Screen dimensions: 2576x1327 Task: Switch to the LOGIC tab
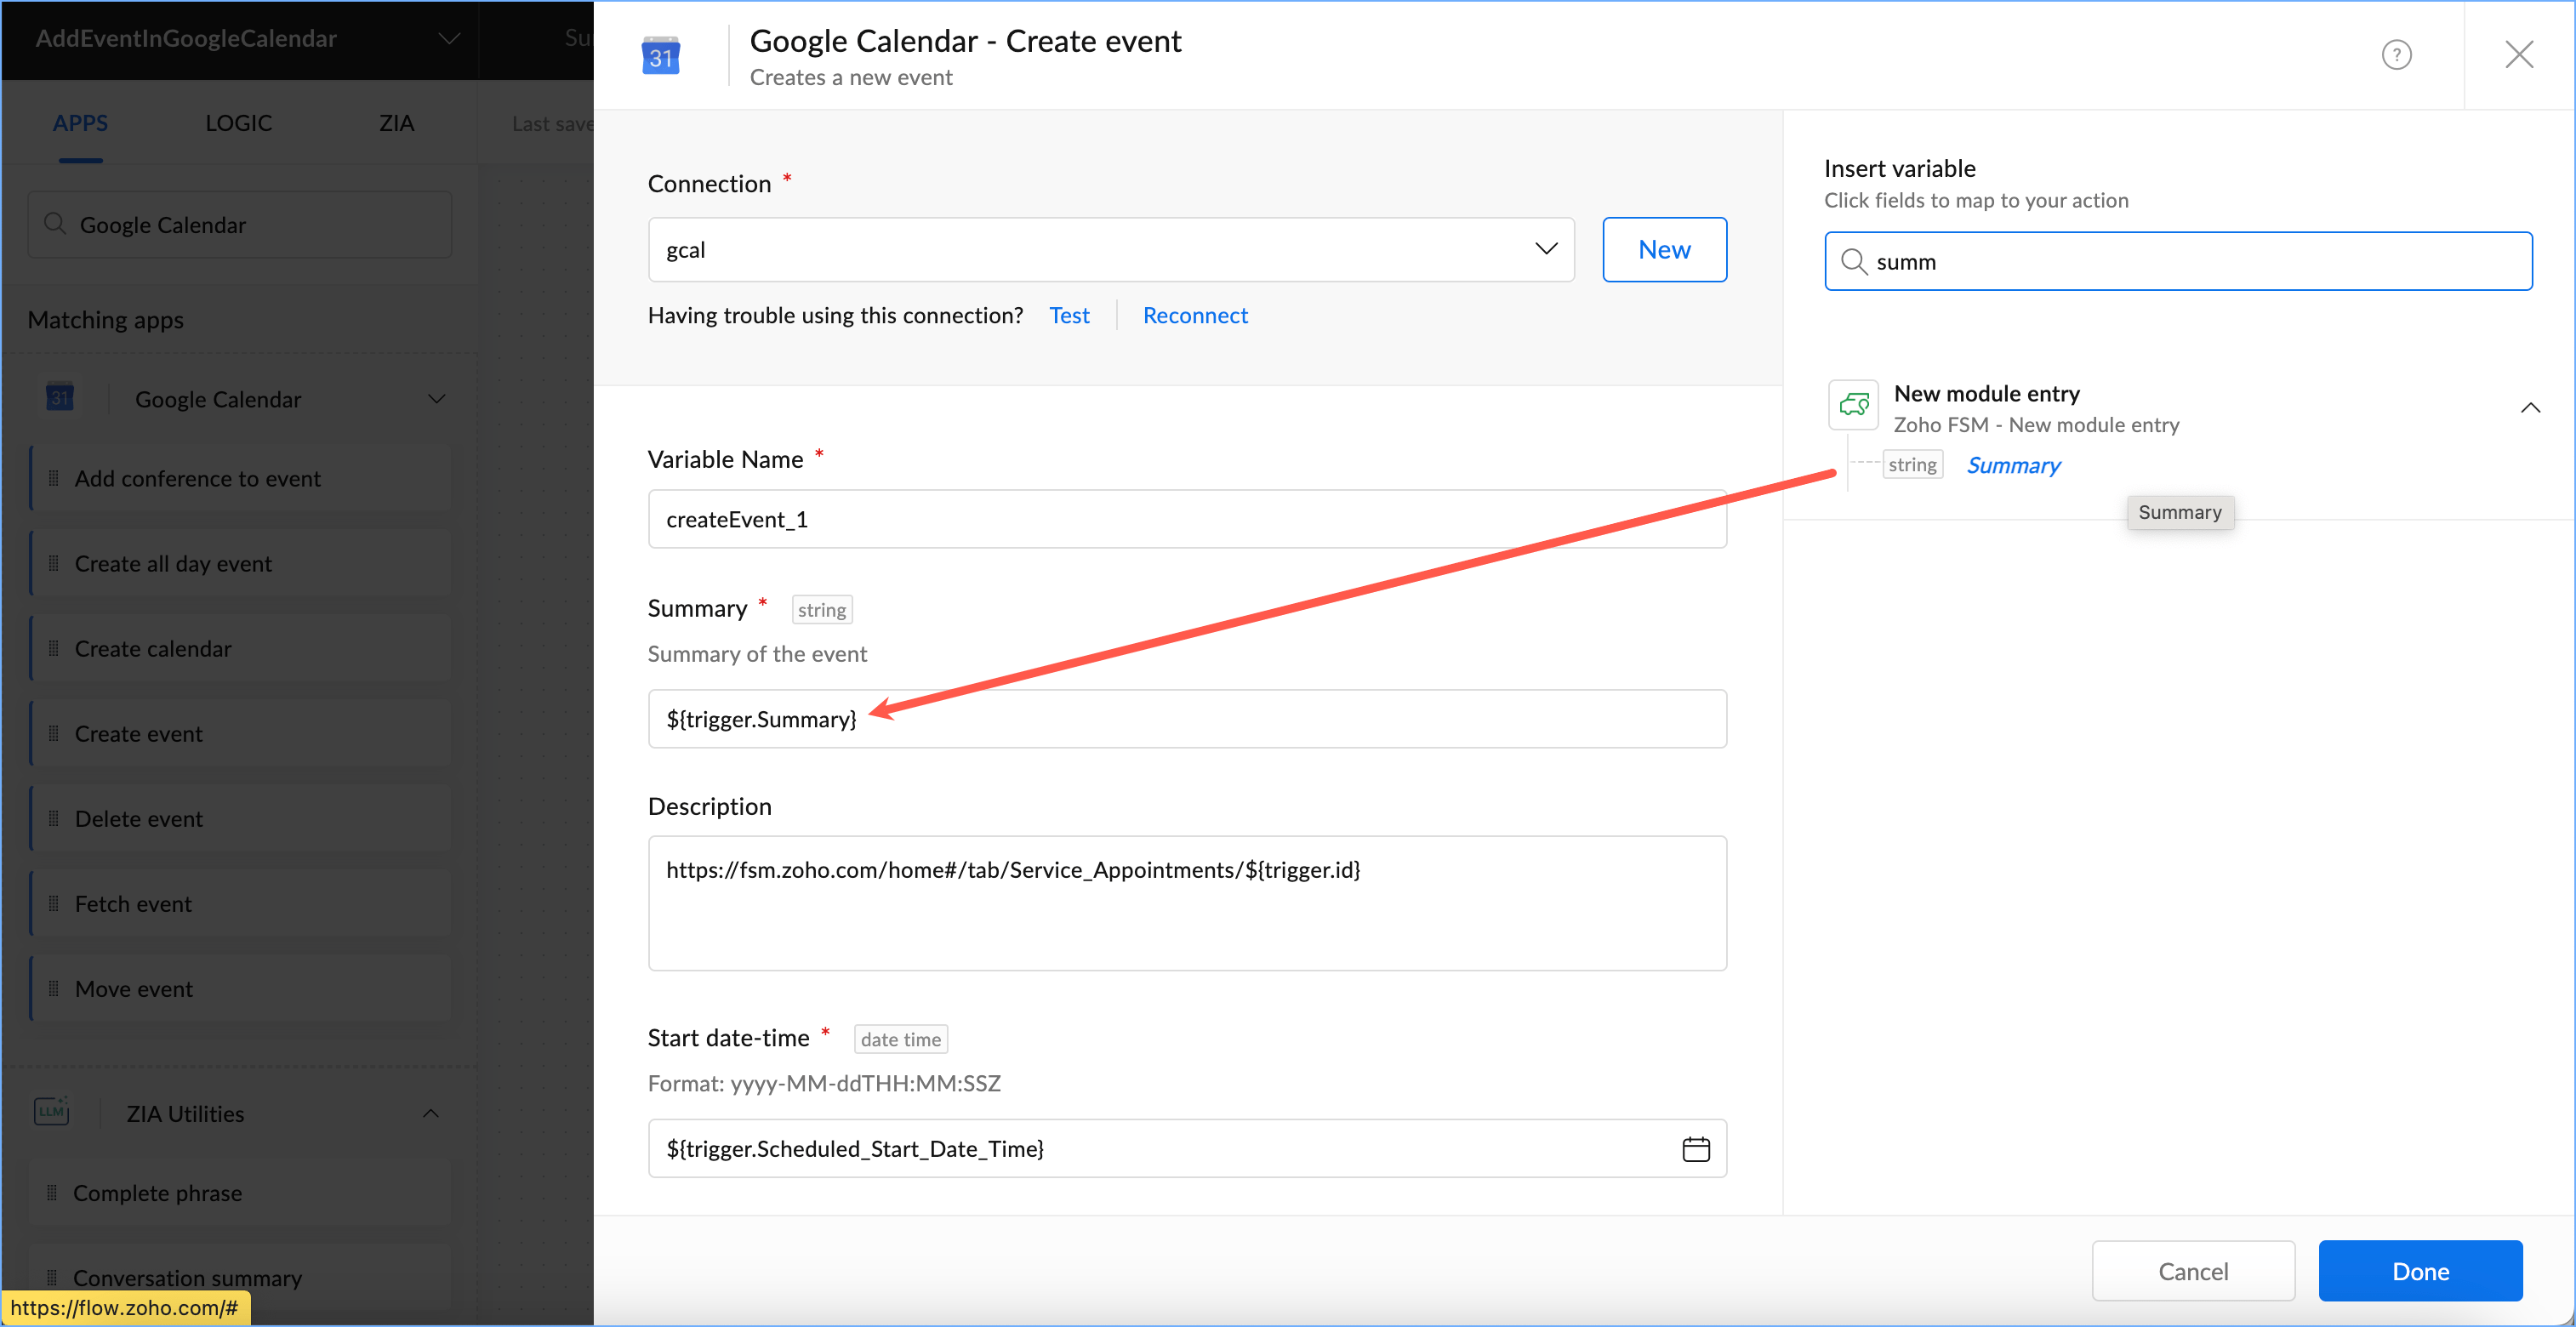tap(238, 123)
